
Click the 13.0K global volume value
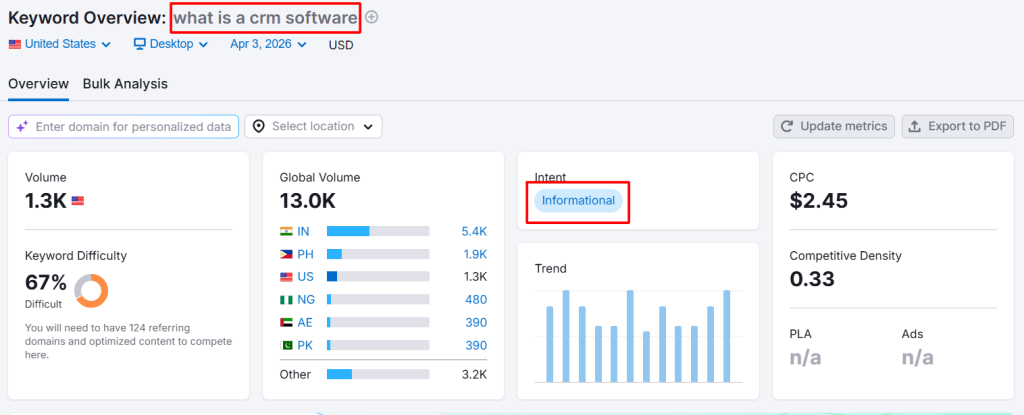[308, 201]
